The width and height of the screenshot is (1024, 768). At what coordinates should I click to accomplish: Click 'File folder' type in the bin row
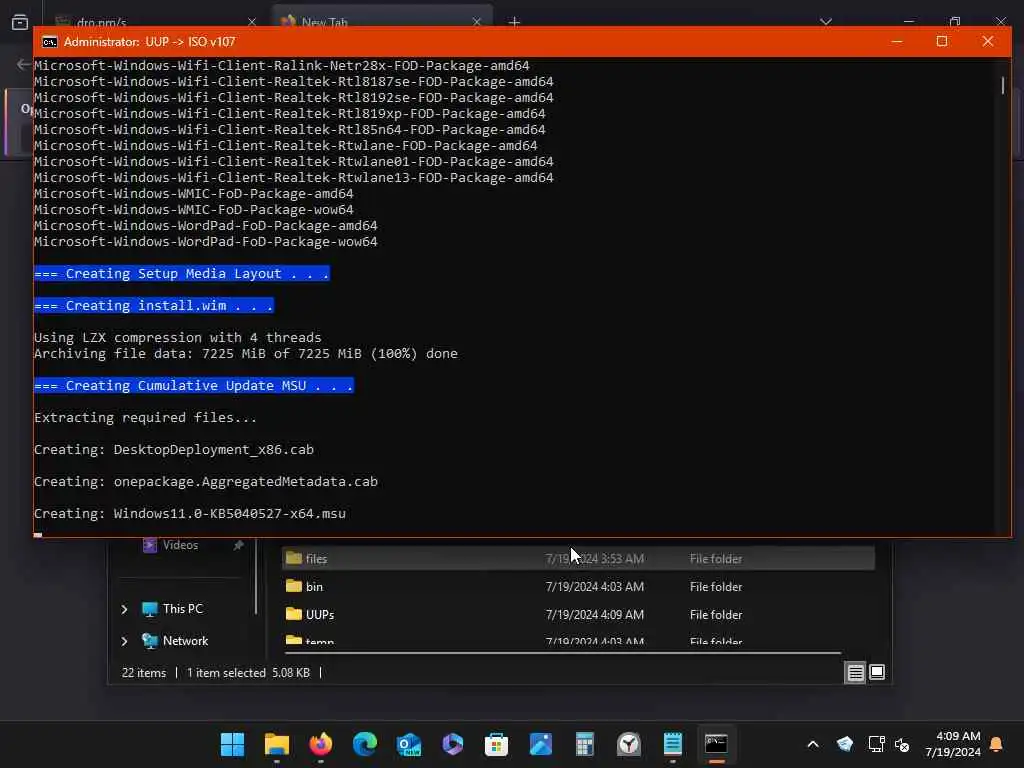point(716,586)
